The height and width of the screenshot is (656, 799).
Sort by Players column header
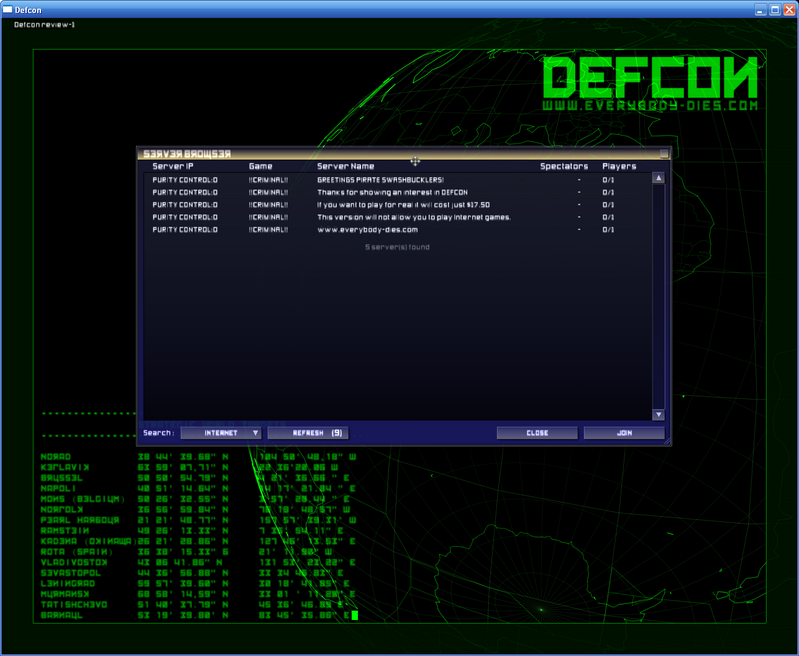click(x=619, y=166)
